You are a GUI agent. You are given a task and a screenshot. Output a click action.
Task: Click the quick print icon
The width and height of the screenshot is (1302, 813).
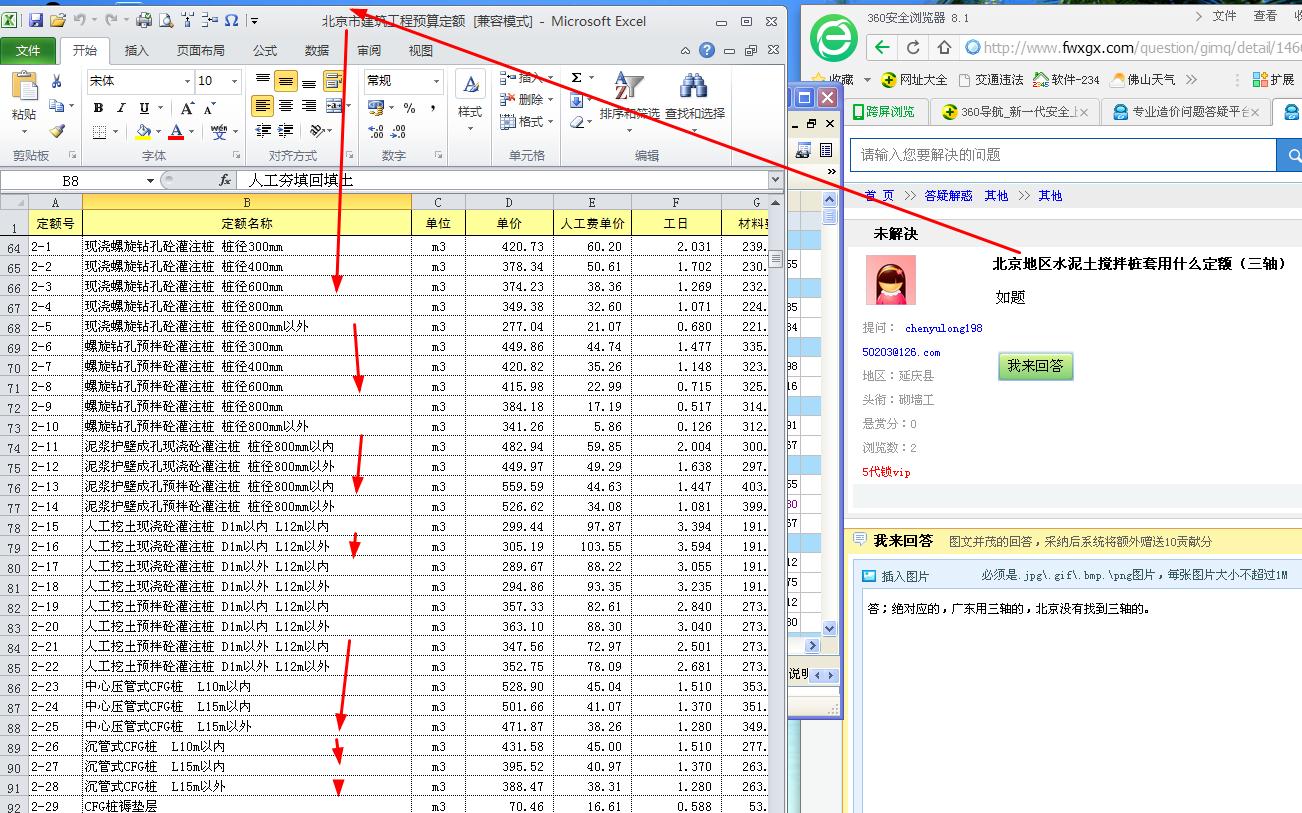pyautogui.click(x=144, y=20)
